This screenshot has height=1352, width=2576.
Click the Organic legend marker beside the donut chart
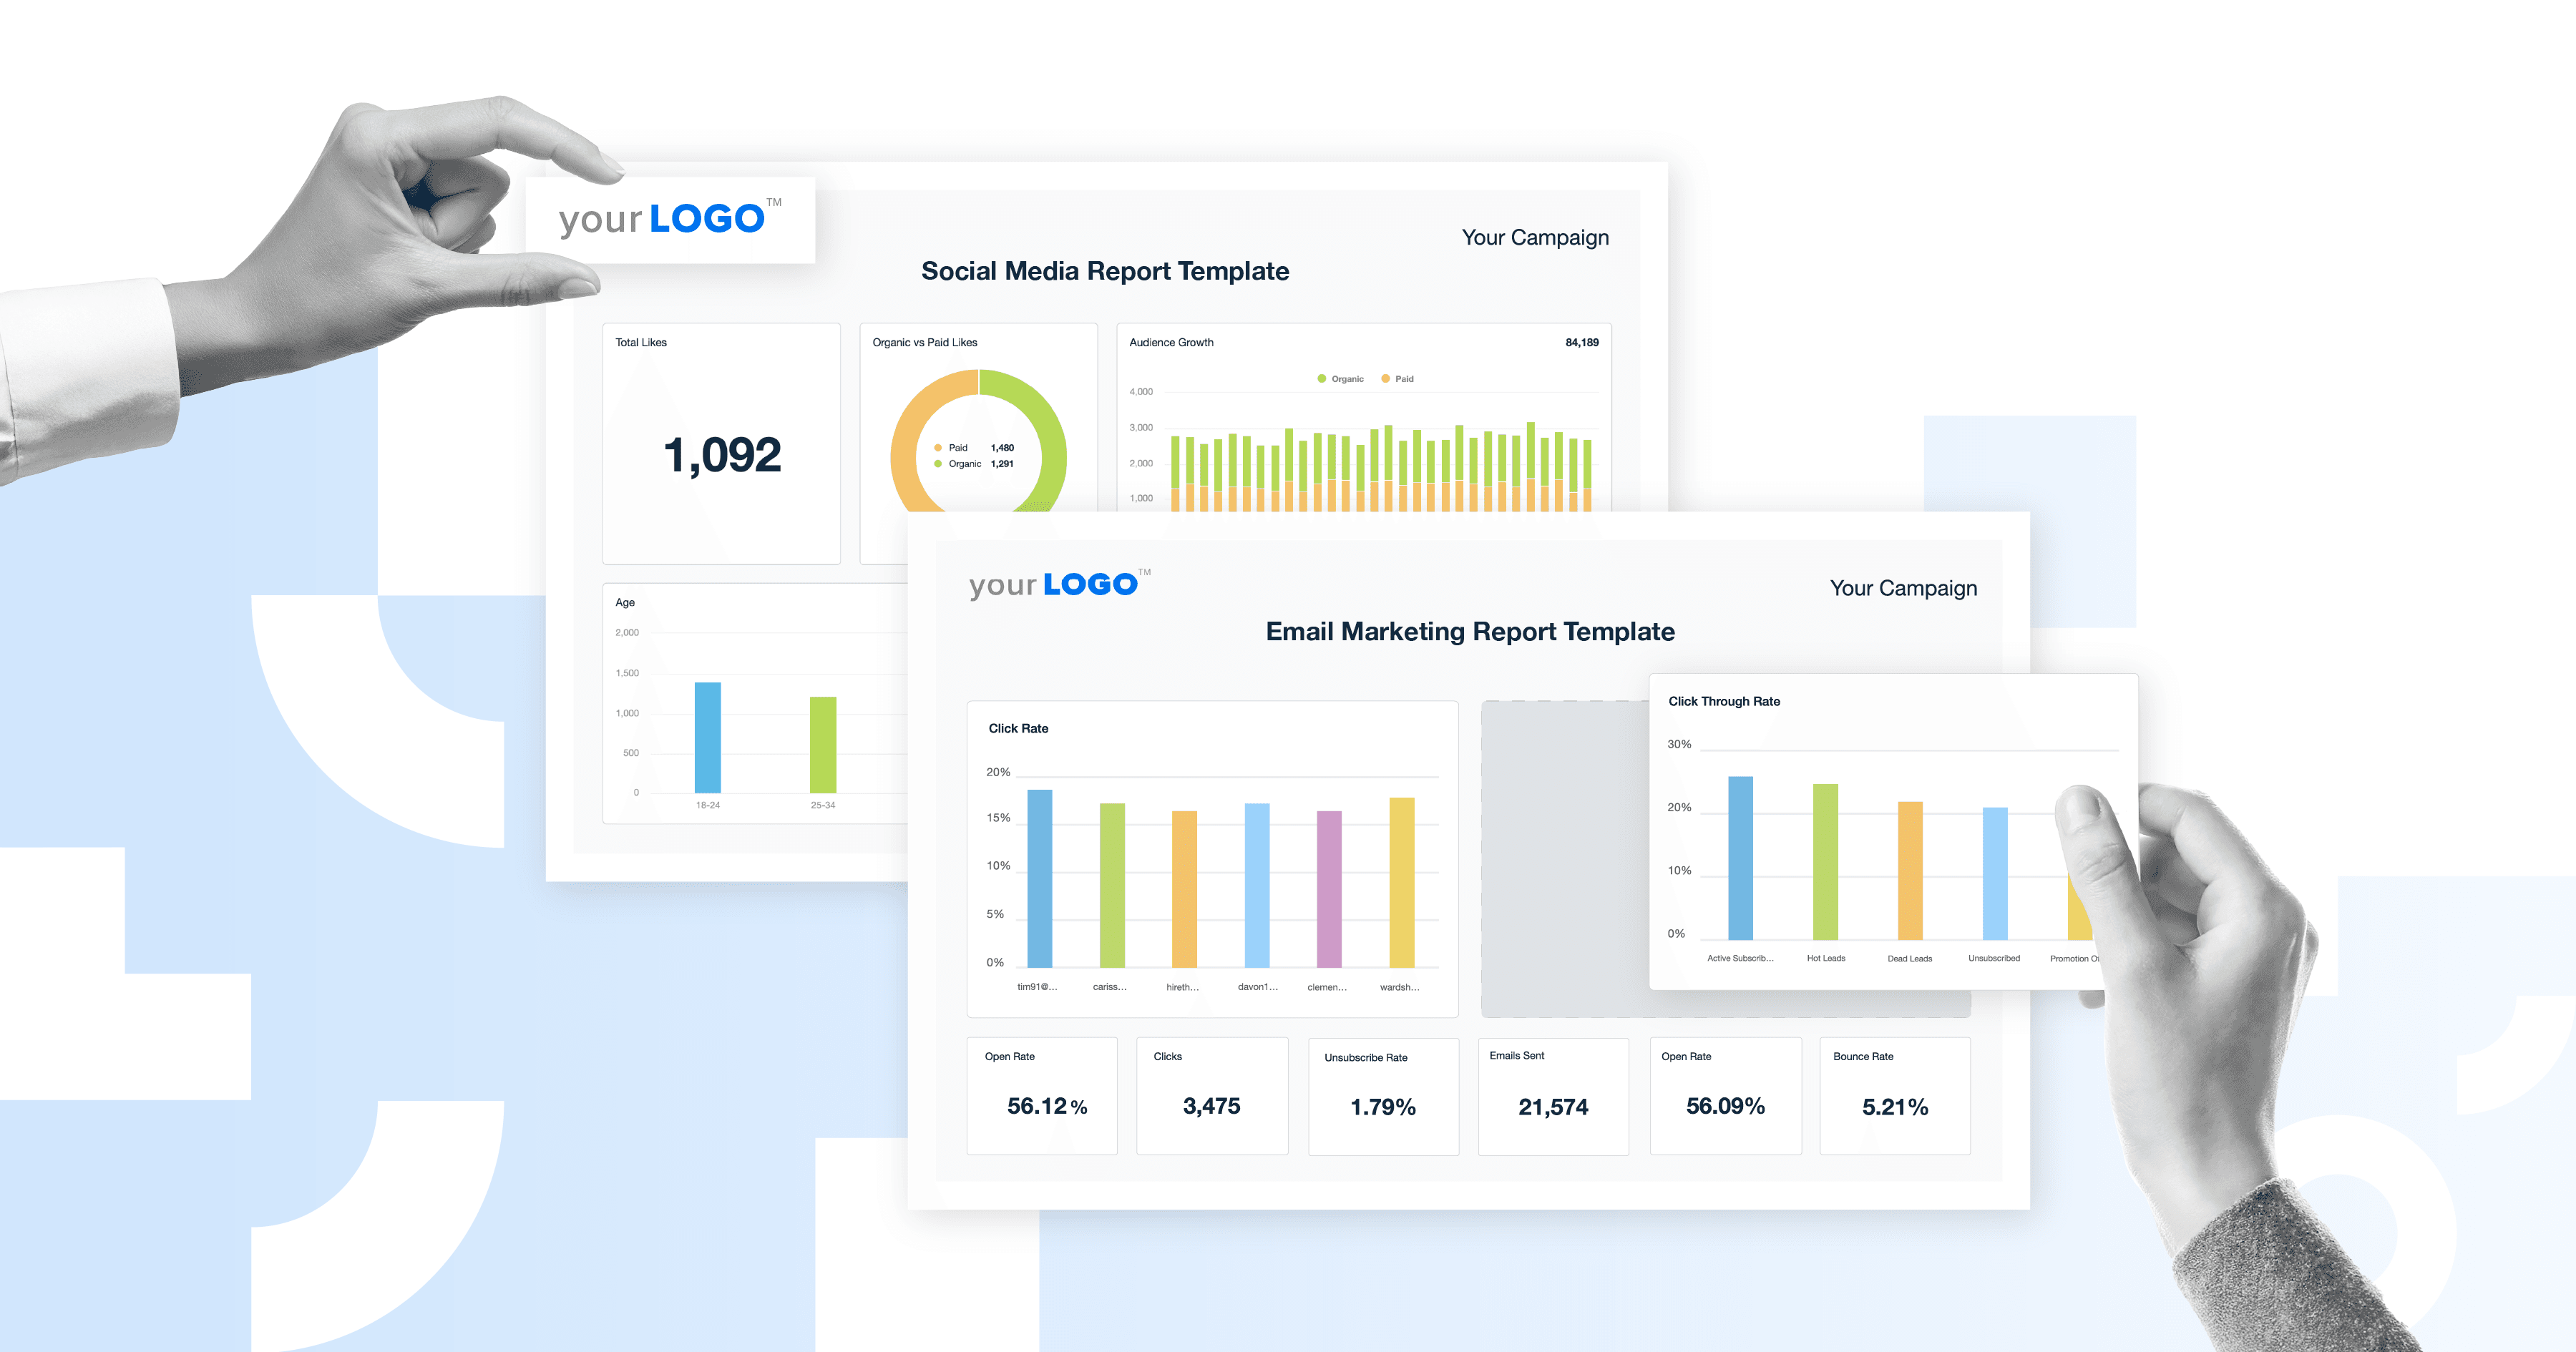pos(938,463)
